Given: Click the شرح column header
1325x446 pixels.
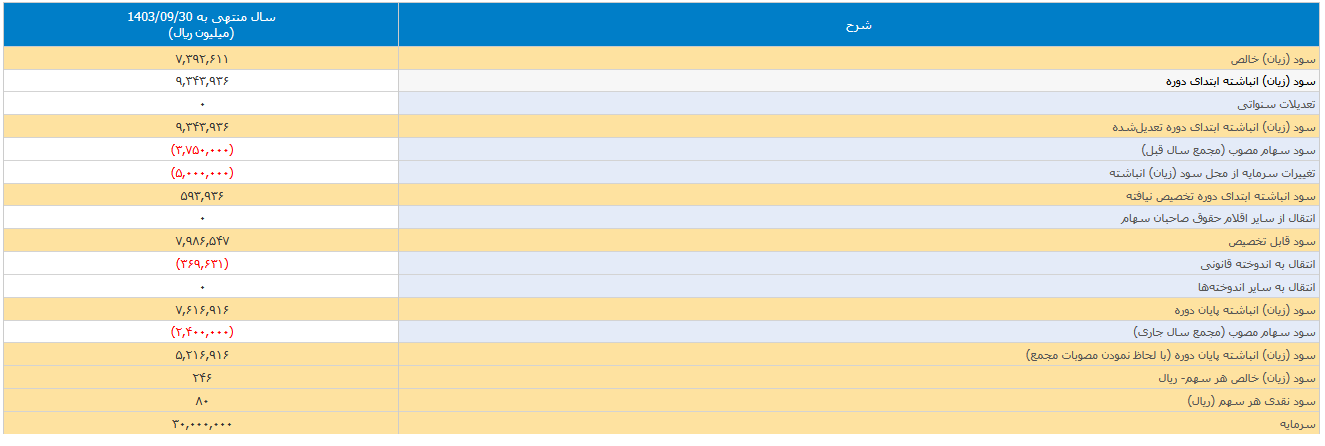Looking at the screenshot, I should pos(859,25).
